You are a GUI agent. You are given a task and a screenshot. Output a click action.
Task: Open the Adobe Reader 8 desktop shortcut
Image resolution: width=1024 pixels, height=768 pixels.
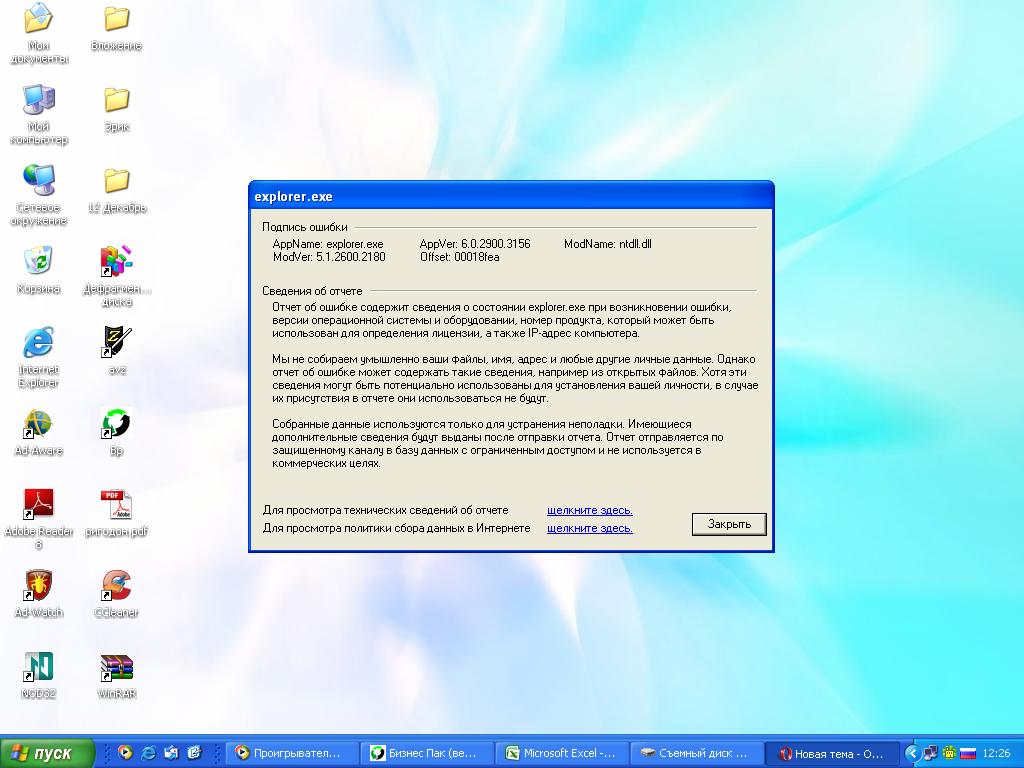click(38, 505)
